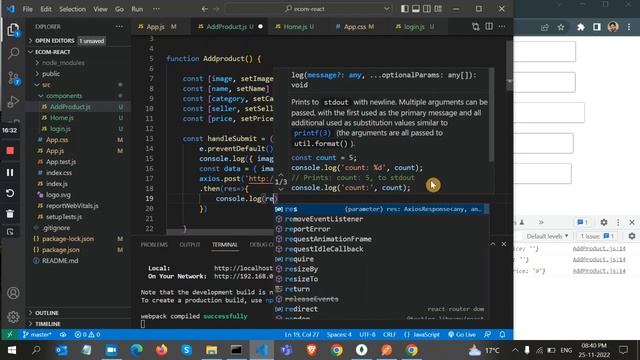The image size is (640, 360).
Task: Open Source Control view in activity bar
Action: [x=13, y=78]
